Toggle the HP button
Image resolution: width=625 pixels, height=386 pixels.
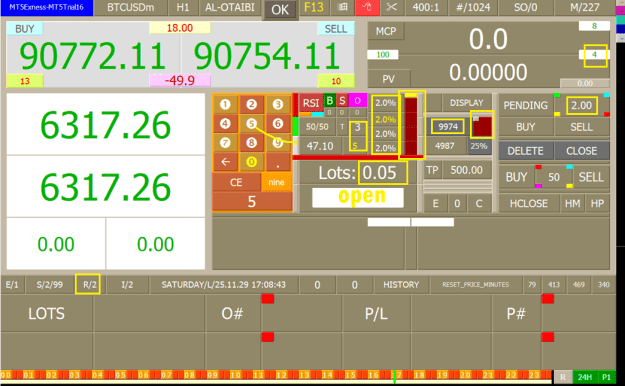(x=597, y=203)
